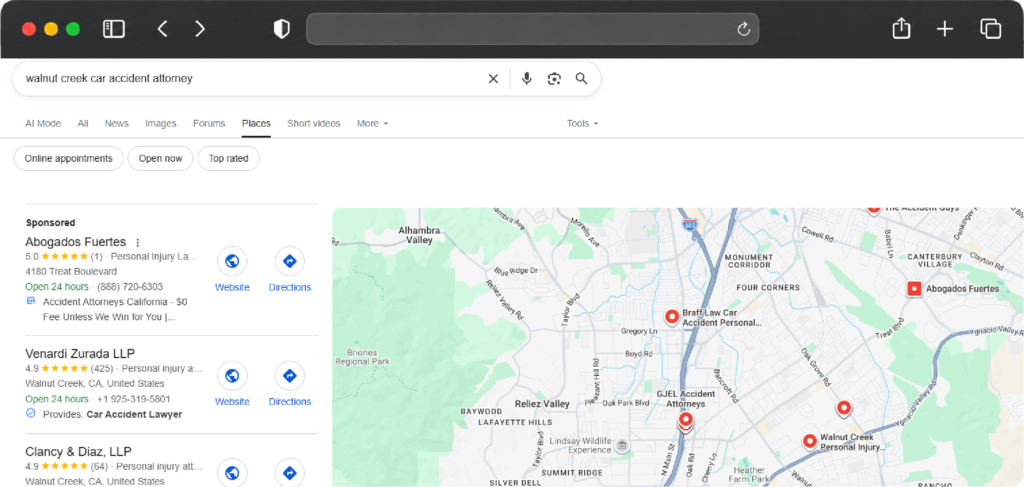Open the Images tab
The image size is (1024, 487).
click(161, 123)
